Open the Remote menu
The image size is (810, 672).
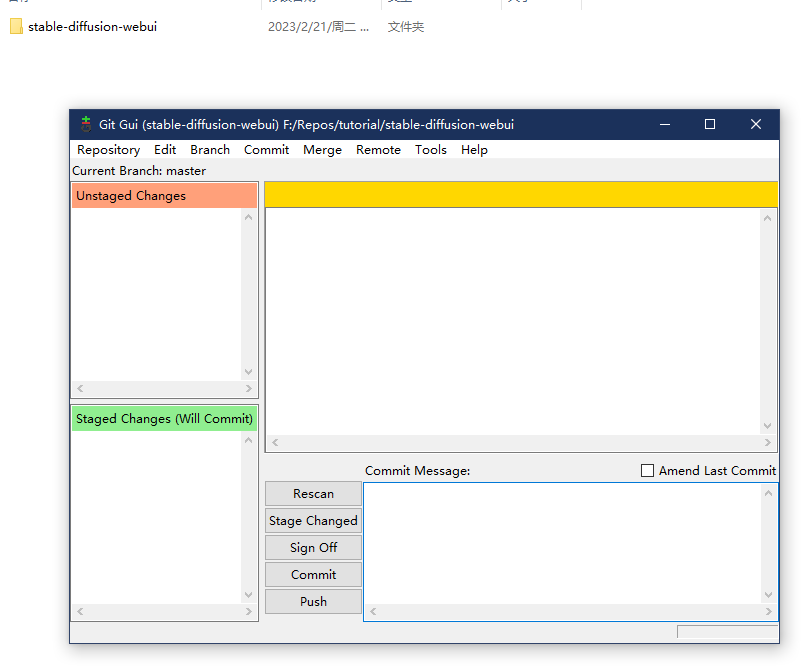pos(378,150)
